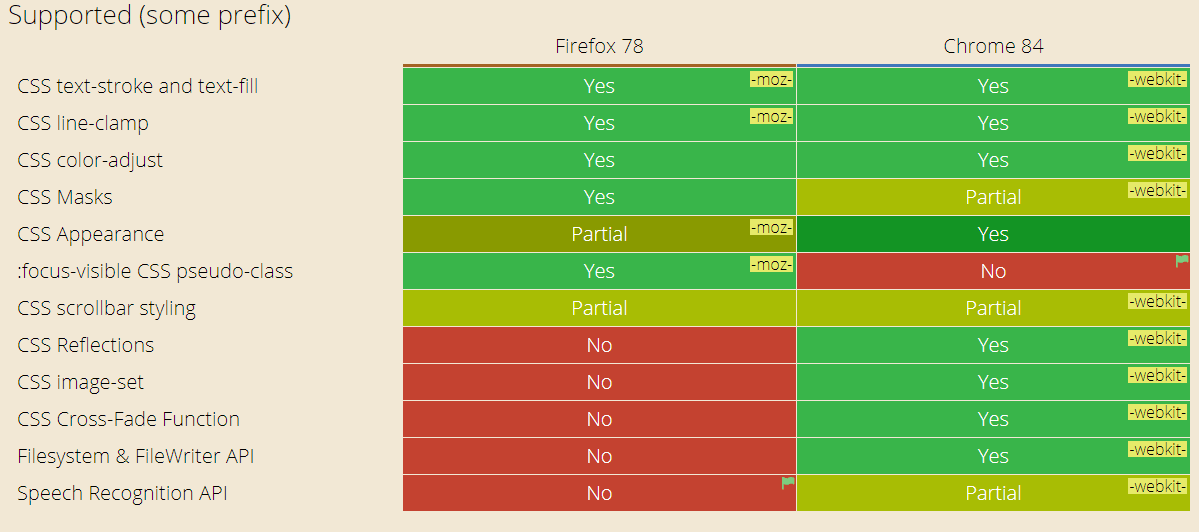1199x532 pixels.
Task: Click -webkit- prefix badge on CSS line-clamp row
Action: coord(1157,116)
